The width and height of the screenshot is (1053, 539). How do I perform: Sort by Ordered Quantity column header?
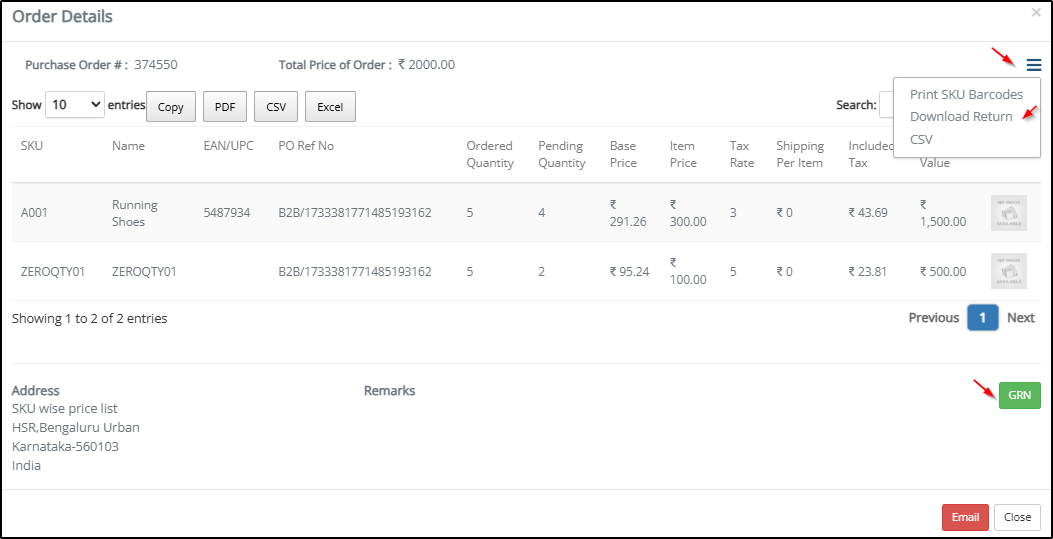489,154
